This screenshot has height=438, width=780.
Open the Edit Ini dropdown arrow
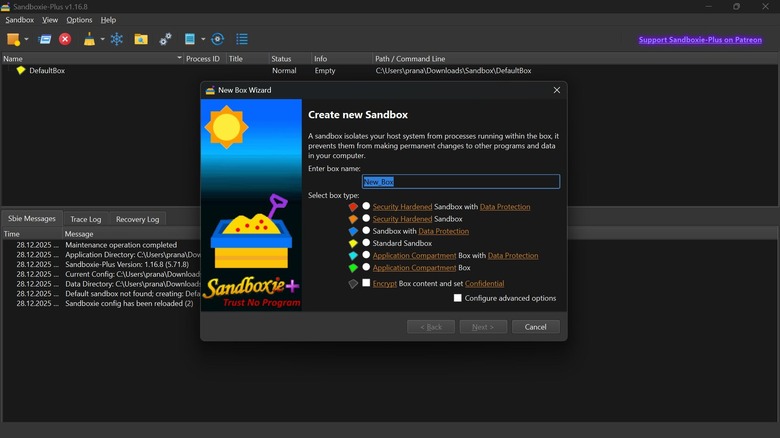click(x=203, y=39)
